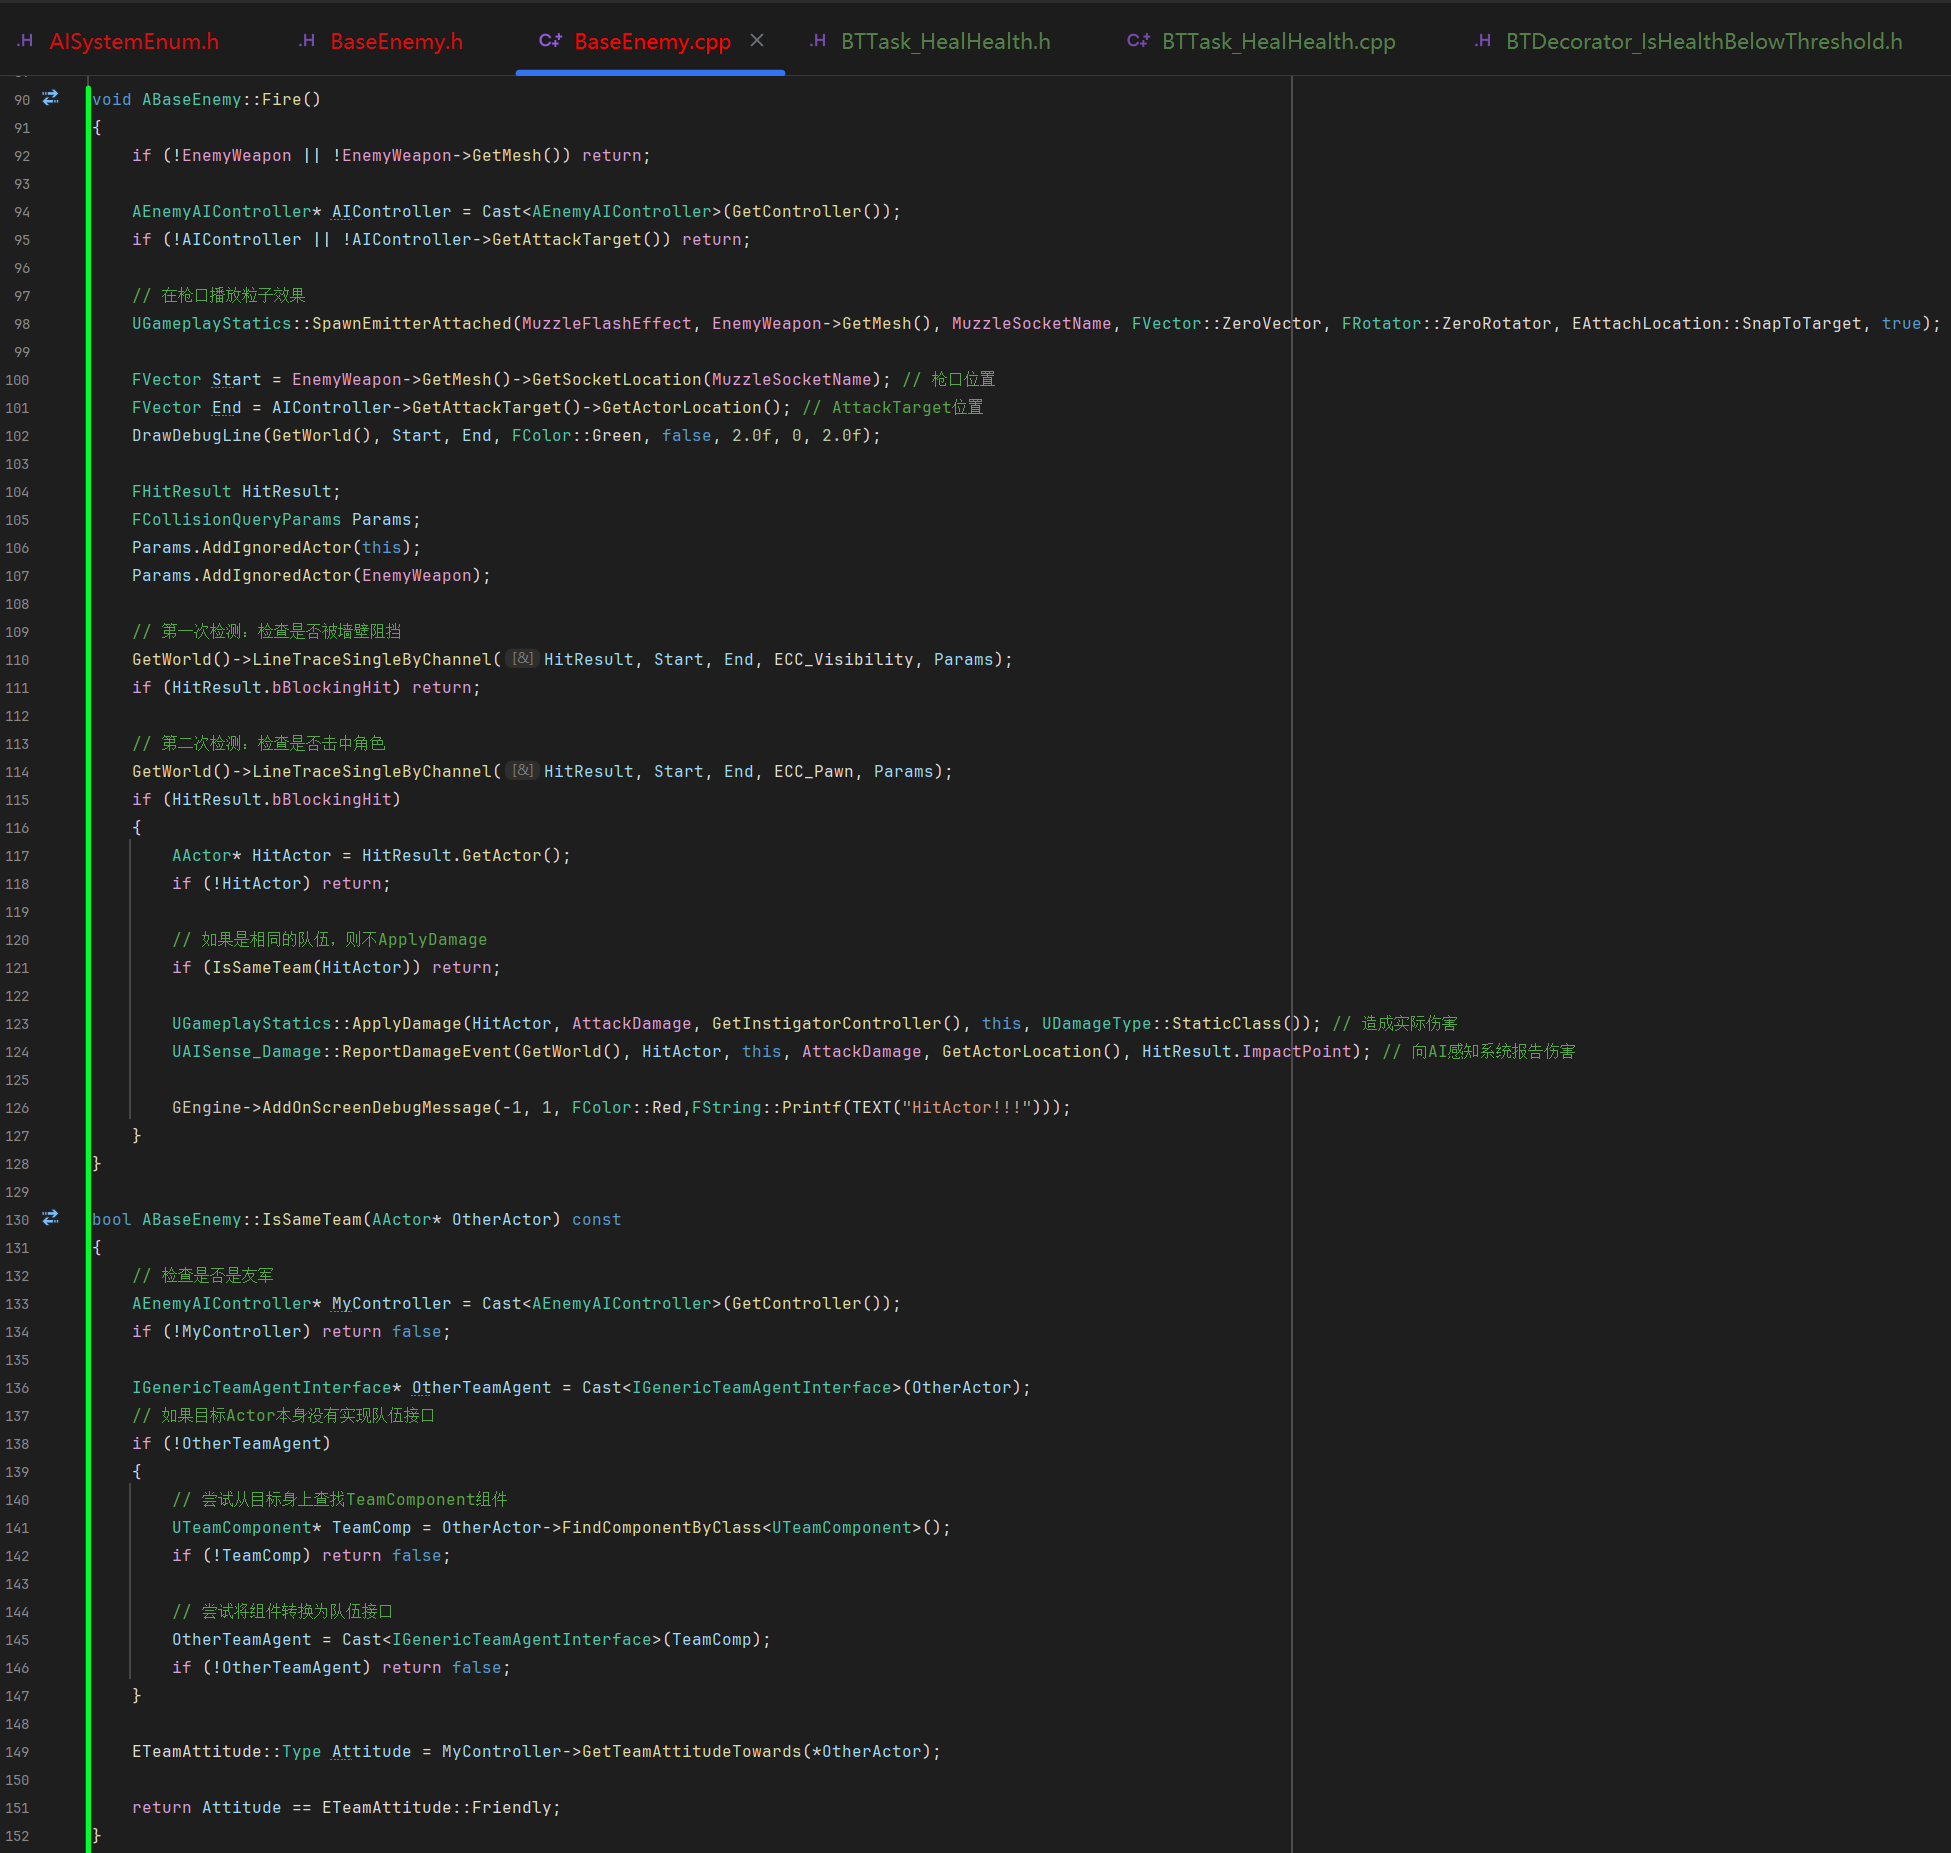Click the C++ file icon on BaseEnemy.cpp tab

550,41
